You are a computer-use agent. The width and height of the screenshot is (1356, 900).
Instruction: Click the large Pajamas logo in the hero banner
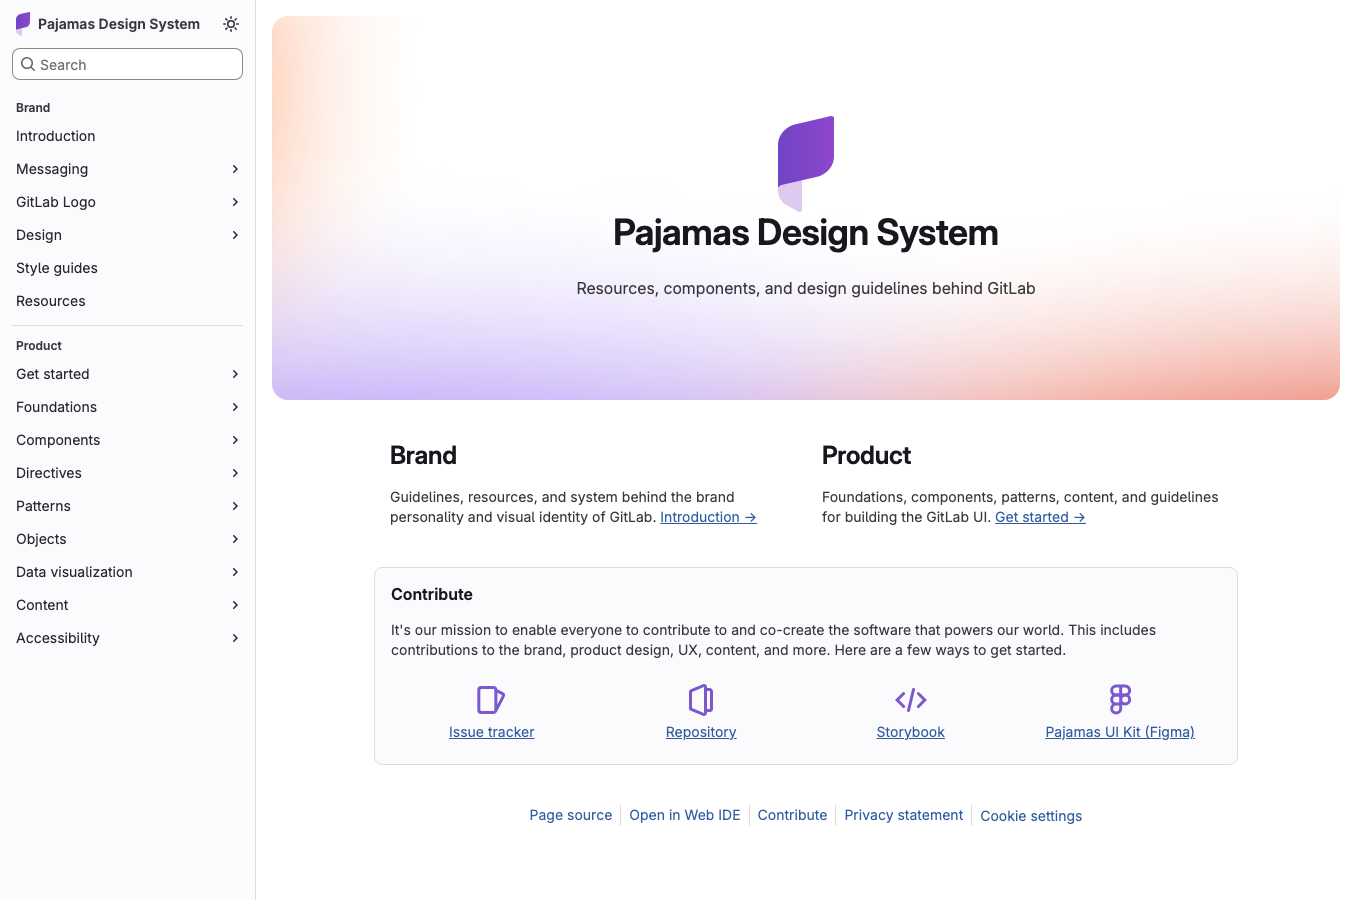(805, 163)
